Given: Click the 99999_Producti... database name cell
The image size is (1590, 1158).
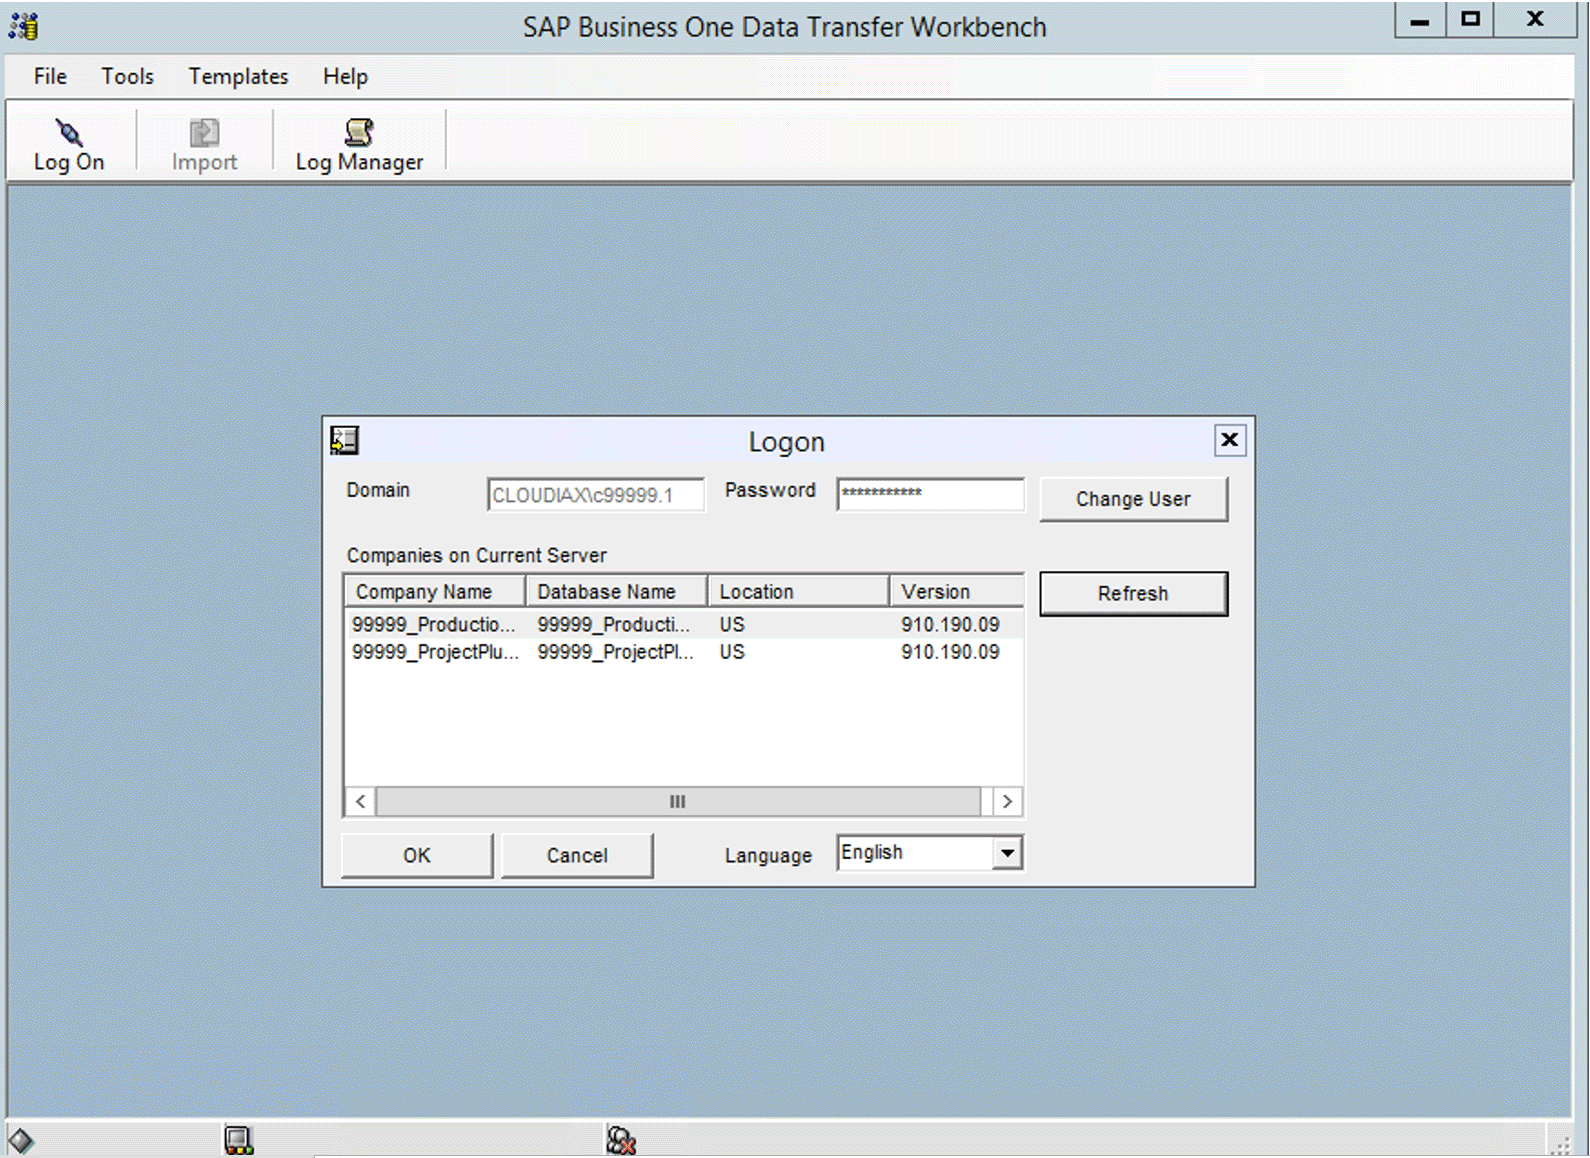Looking at the screenshot, I should point(614,625).
